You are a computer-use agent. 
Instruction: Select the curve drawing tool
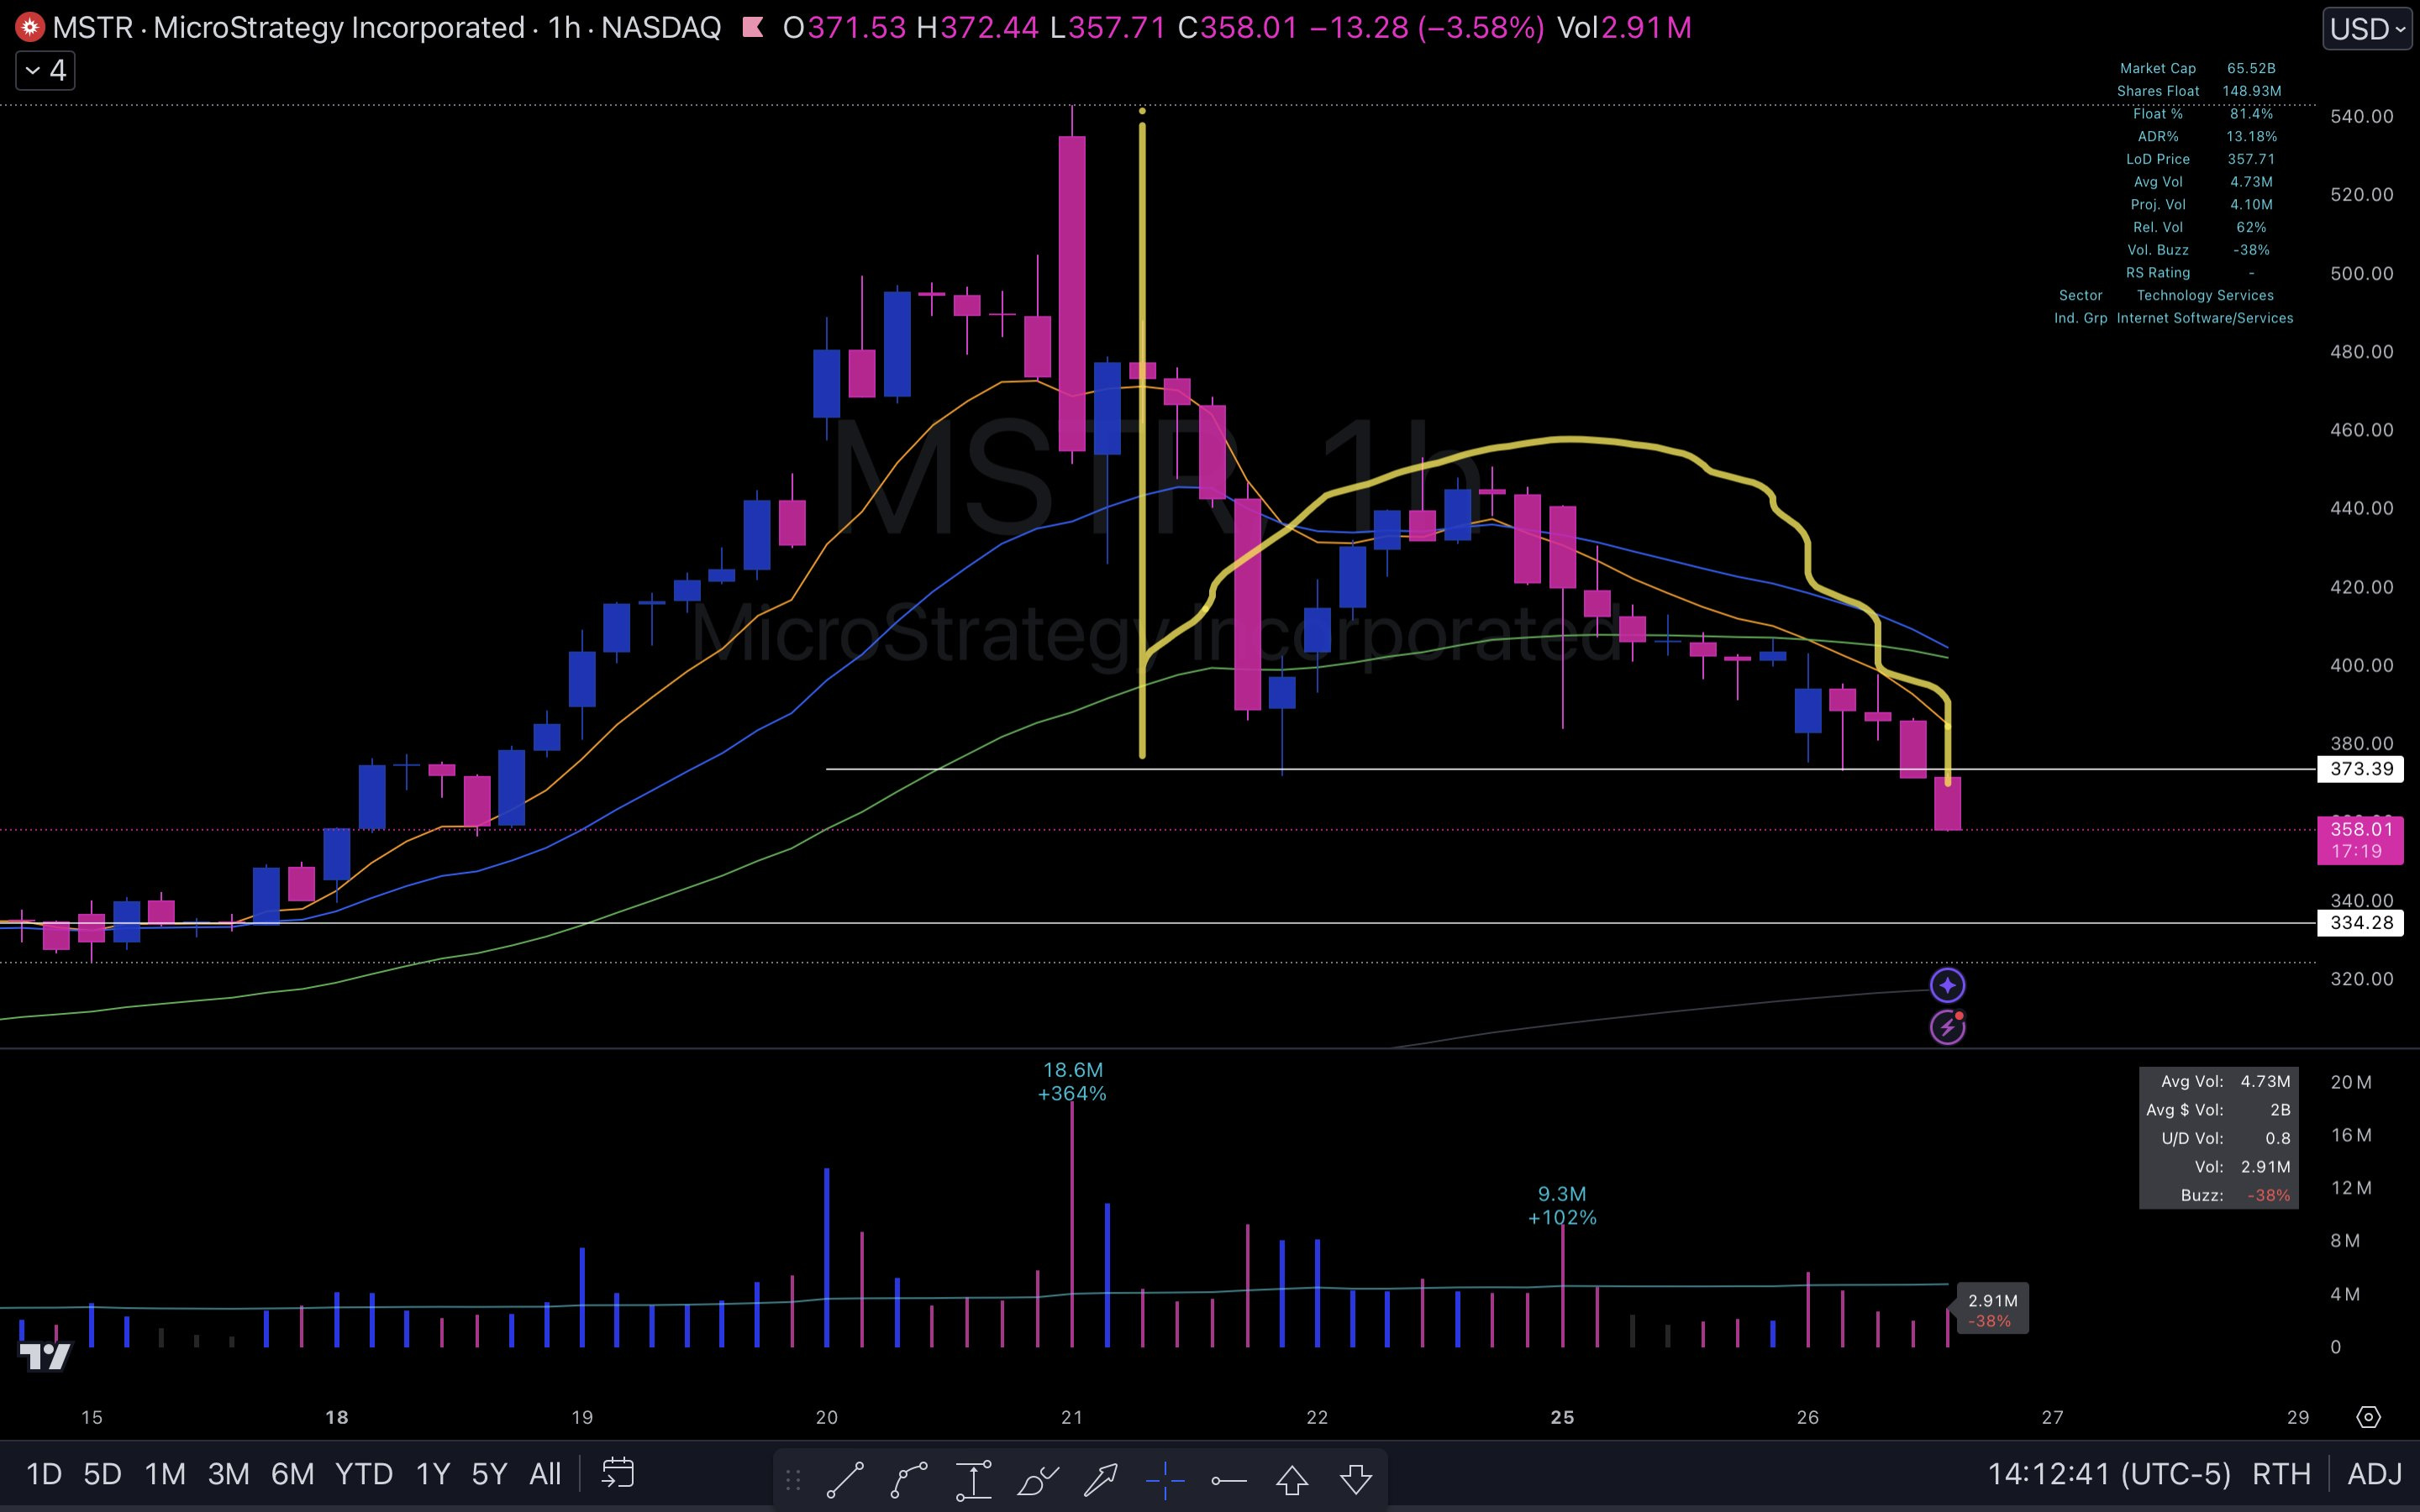[x=909, y=1478]
